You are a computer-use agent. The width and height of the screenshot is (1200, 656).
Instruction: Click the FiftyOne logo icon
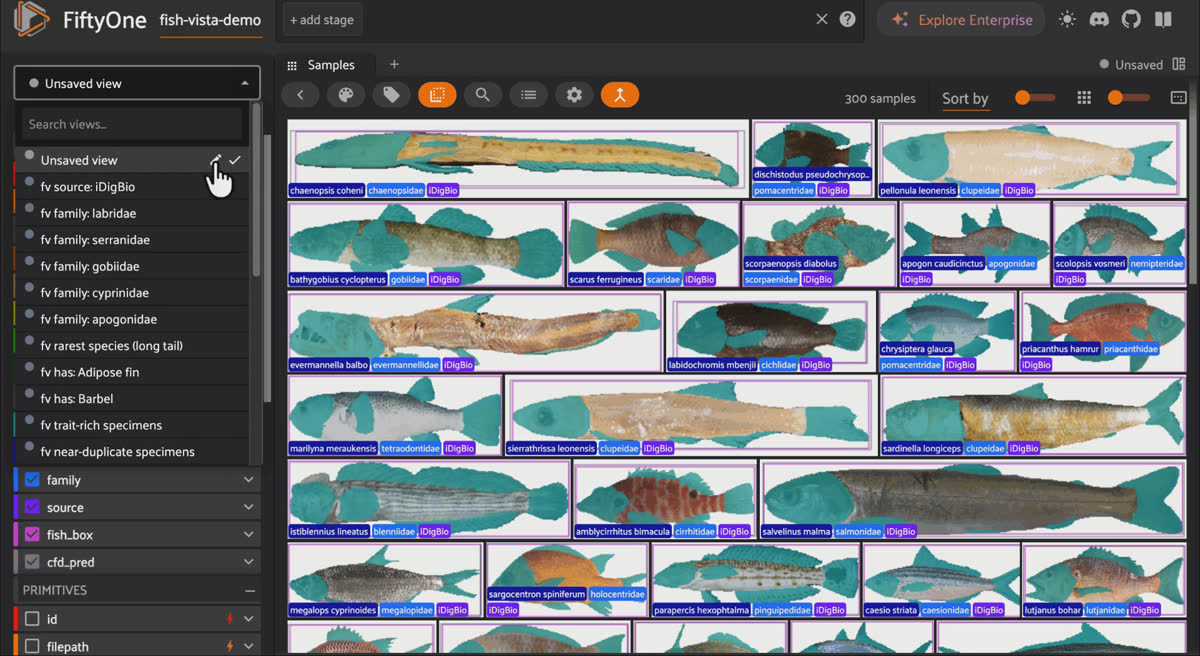(x=31, y=19)
